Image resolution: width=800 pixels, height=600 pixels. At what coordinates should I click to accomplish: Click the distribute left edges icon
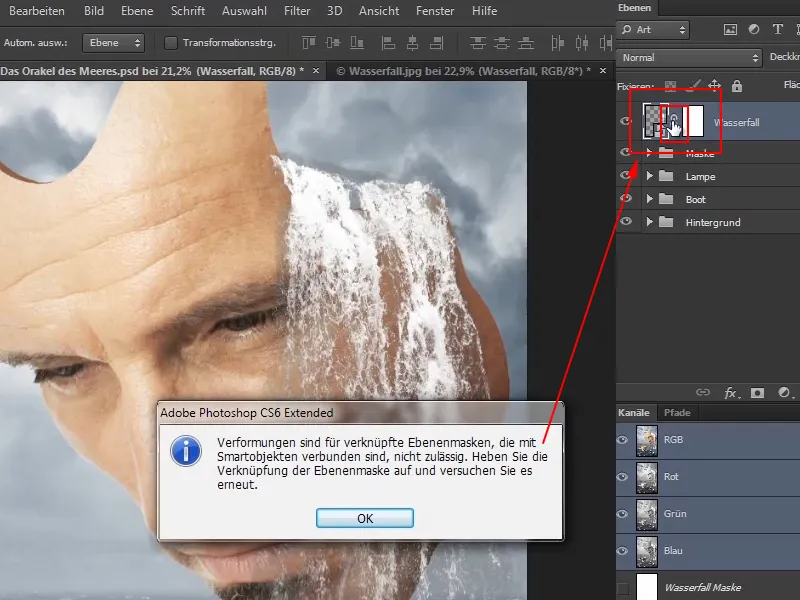(557, 43)
